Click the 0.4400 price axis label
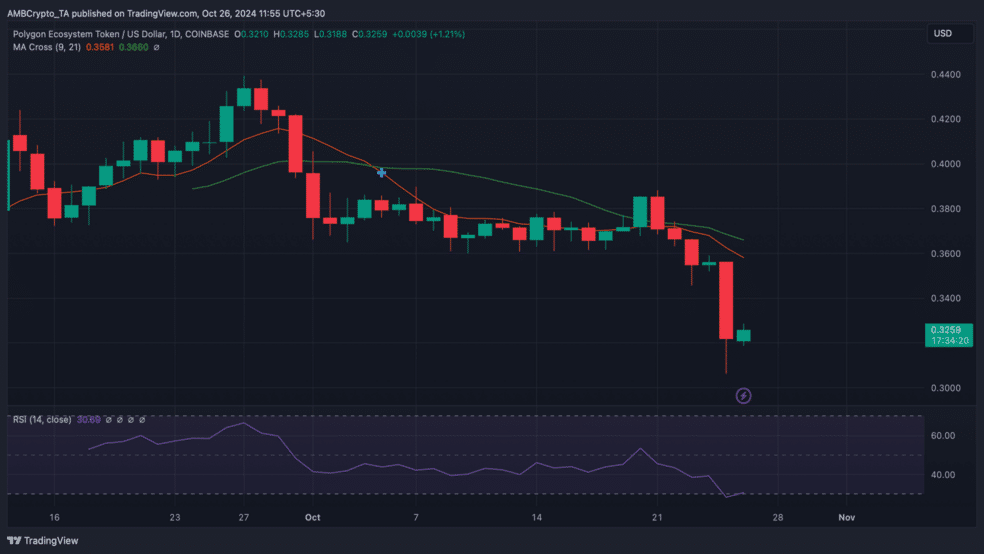Viewport: 984px width, 554px height. (x=945, y=75)
